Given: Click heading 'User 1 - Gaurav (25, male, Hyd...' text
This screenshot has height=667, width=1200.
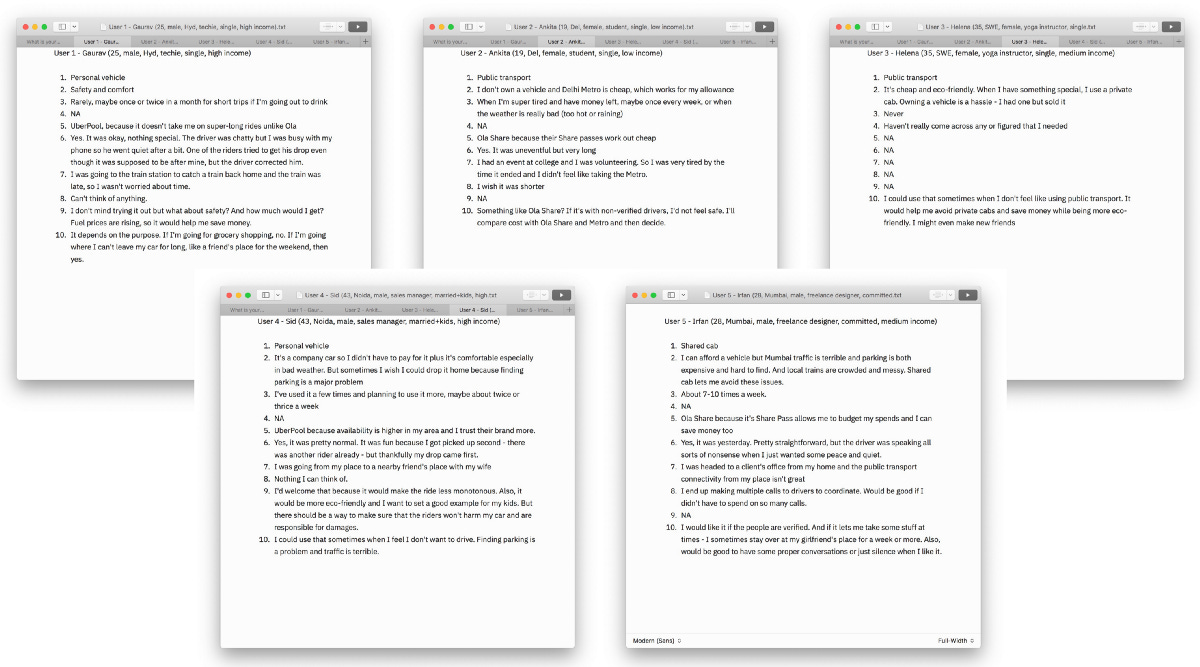Looking at the screenshot, I should 152,53.
